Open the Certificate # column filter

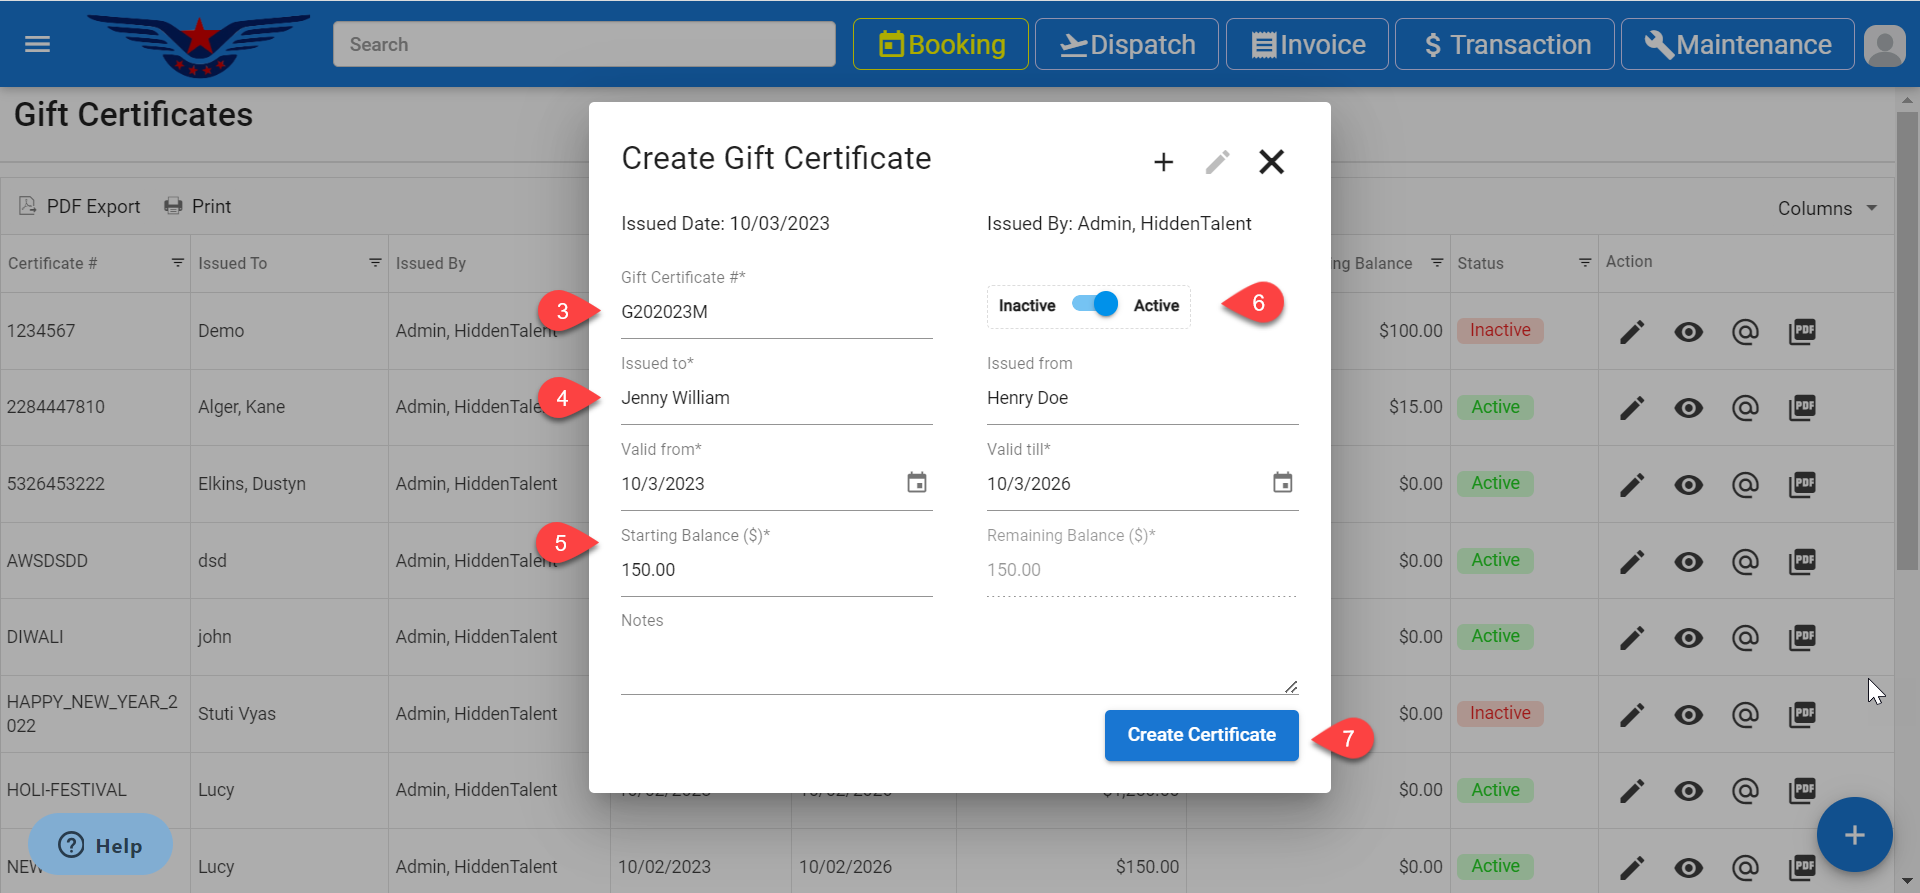tap(177, 263)
